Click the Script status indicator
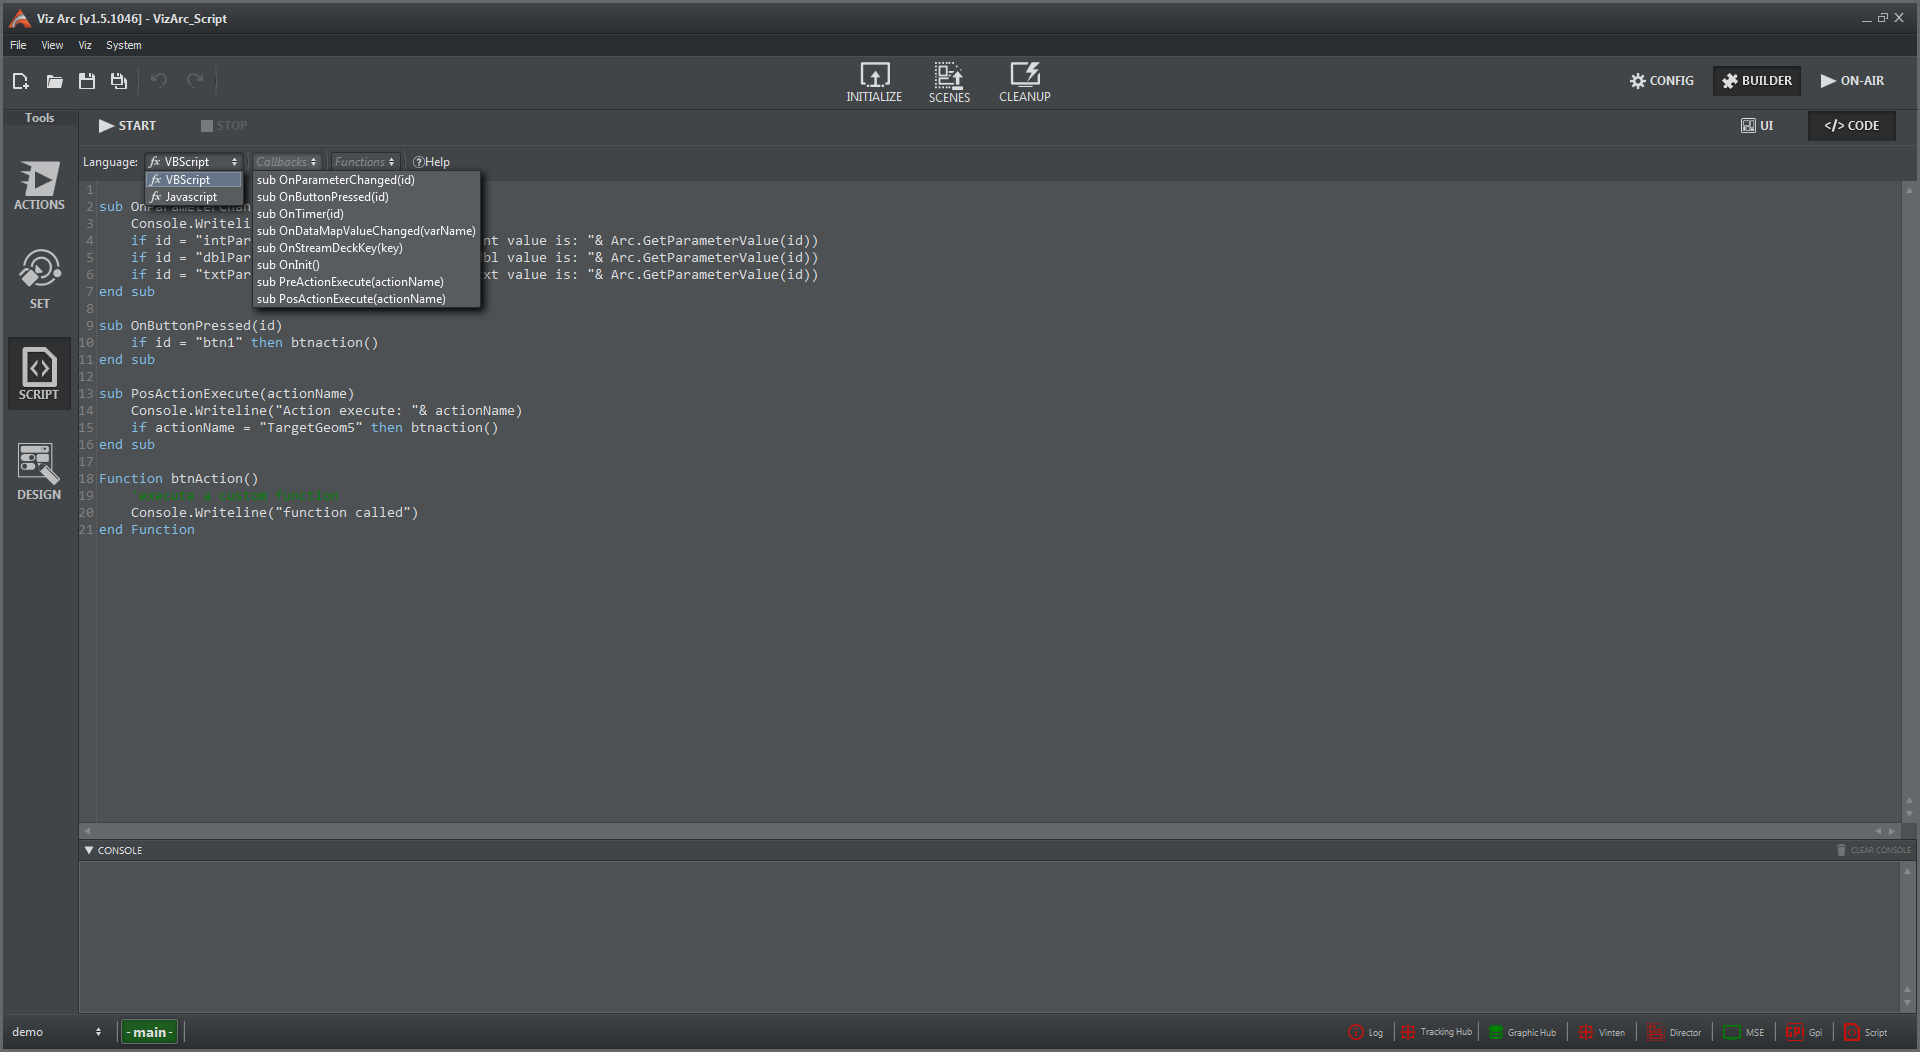This screenshot has width=1920, height=1052. point(1866,1032)
